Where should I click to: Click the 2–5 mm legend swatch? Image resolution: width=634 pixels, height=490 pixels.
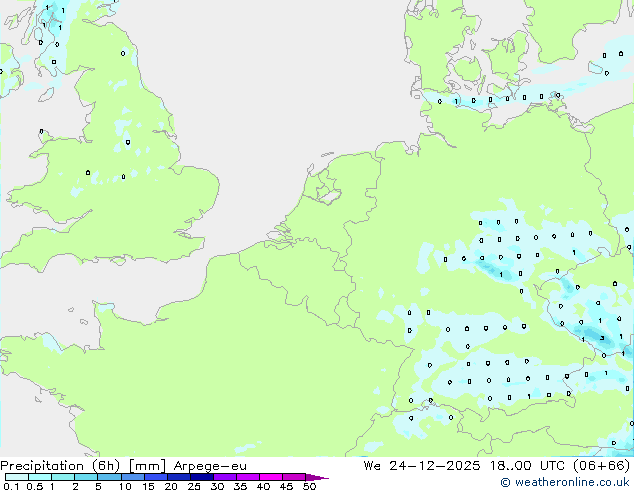tap(86, 477)
